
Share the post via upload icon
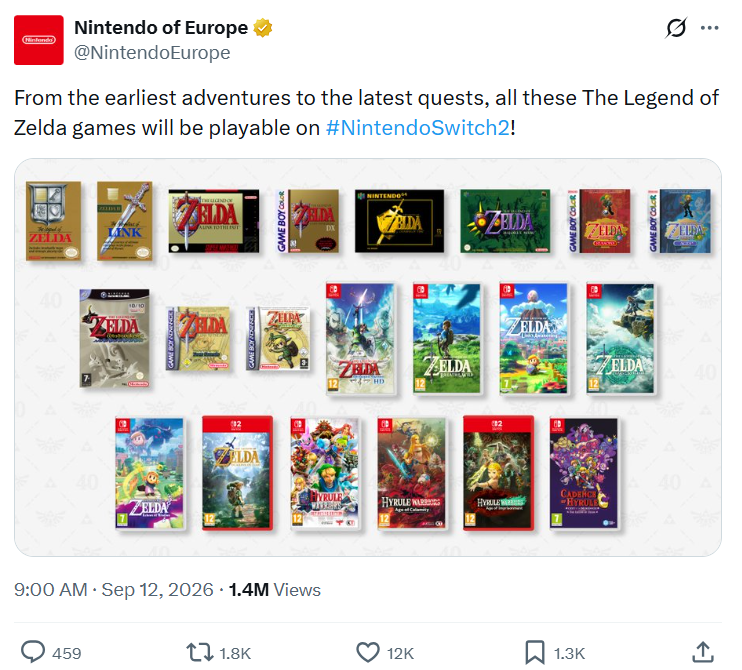click(x=703, y=652)
